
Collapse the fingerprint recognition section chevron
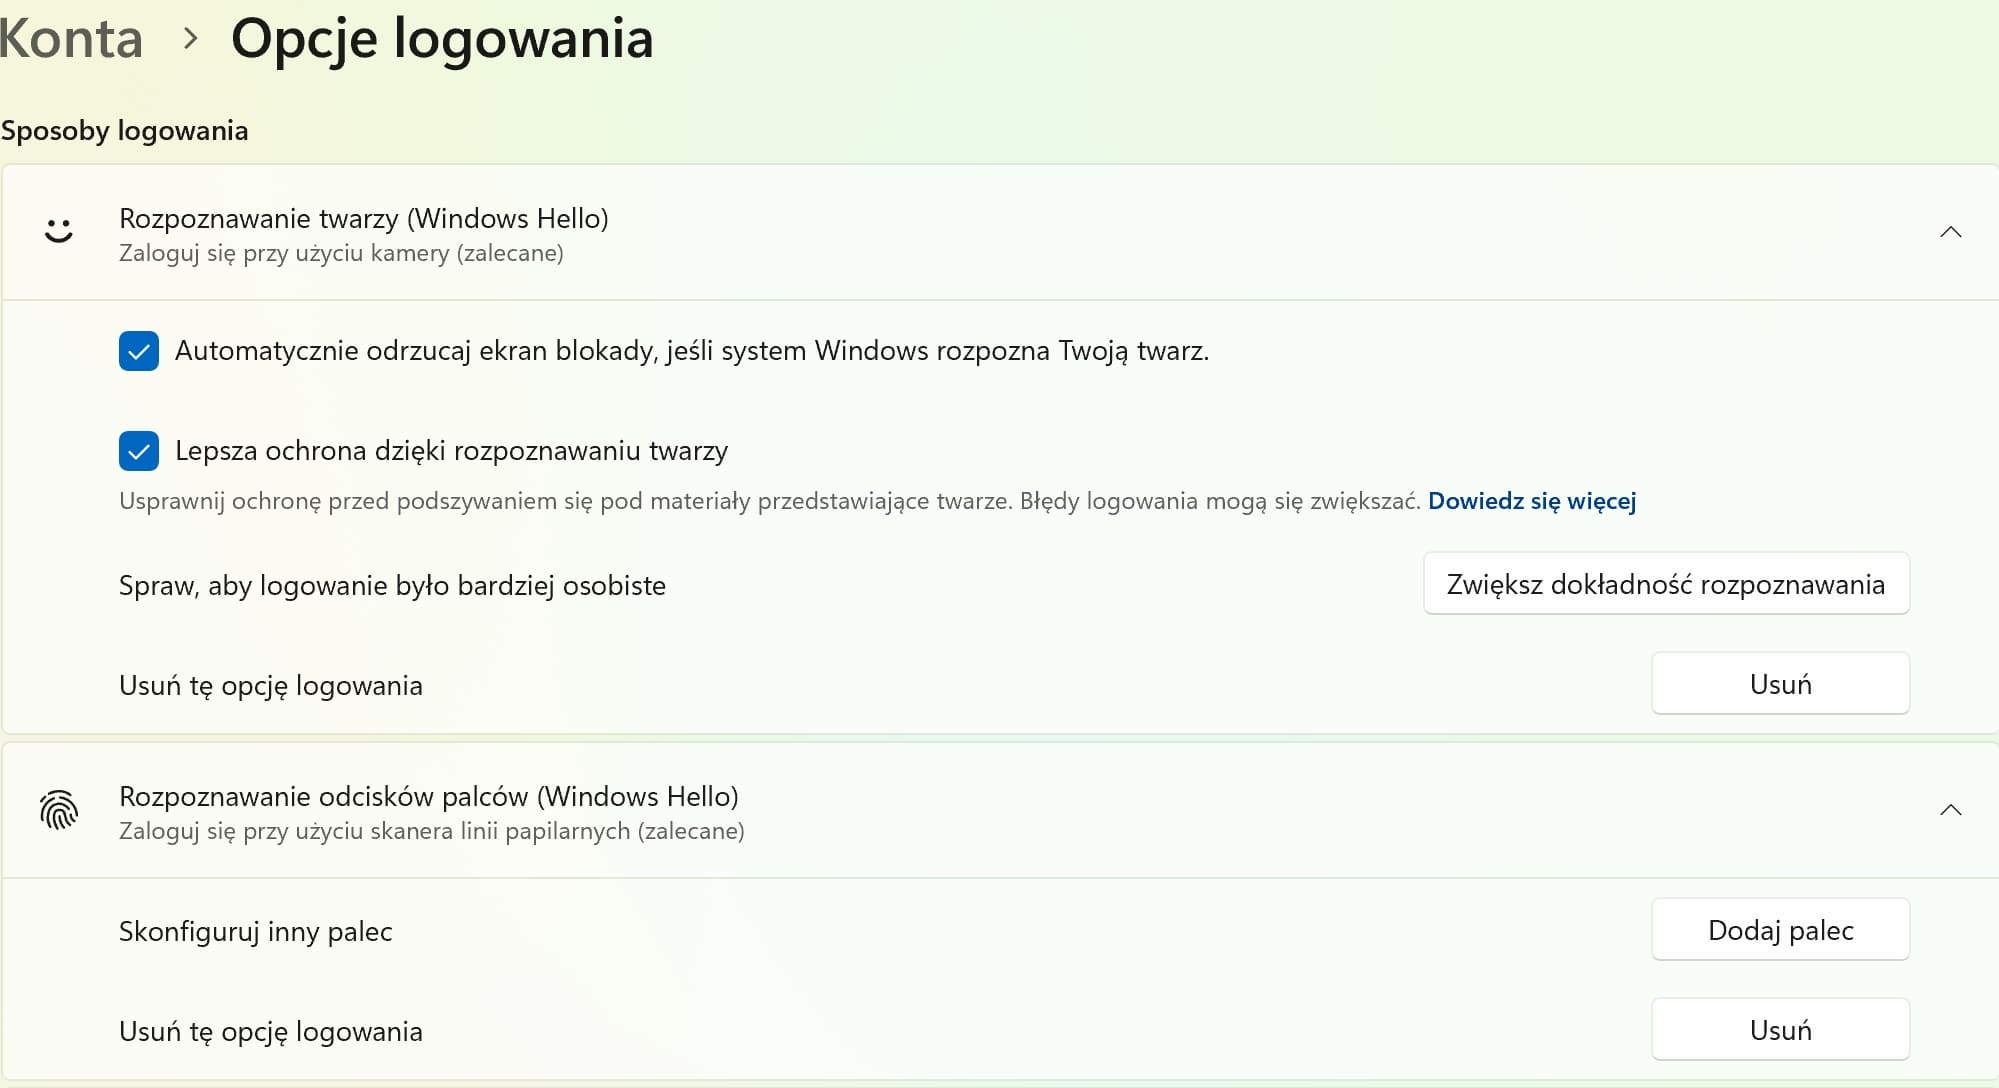(1950, 810)
